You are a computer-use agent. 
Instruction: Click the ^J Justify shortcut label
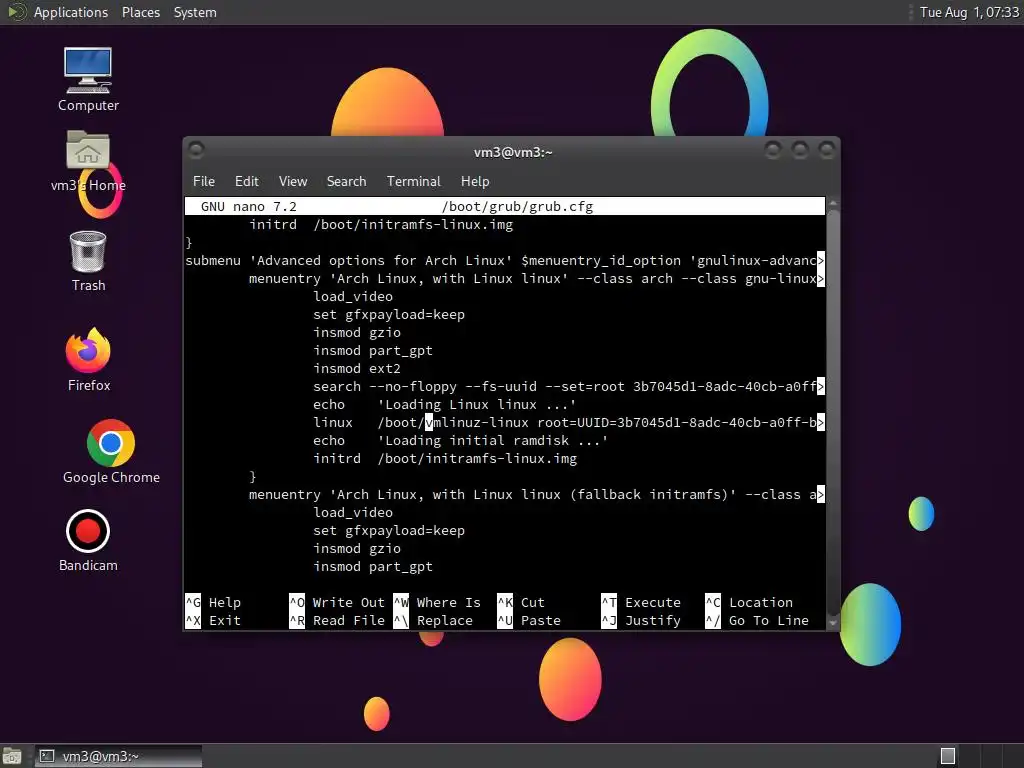[641, 620]
